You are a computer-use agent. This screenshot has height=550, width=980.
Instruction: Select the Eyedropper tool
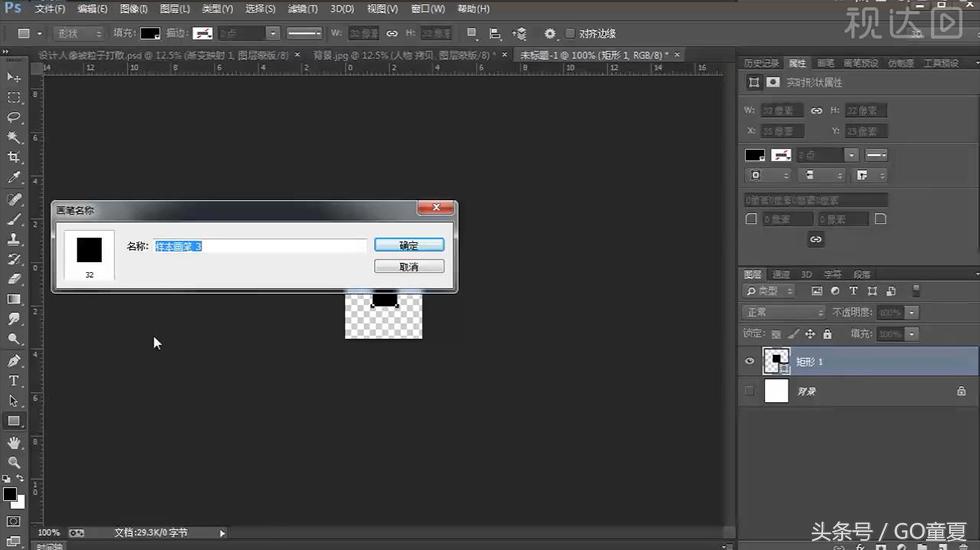click(14, 177)
